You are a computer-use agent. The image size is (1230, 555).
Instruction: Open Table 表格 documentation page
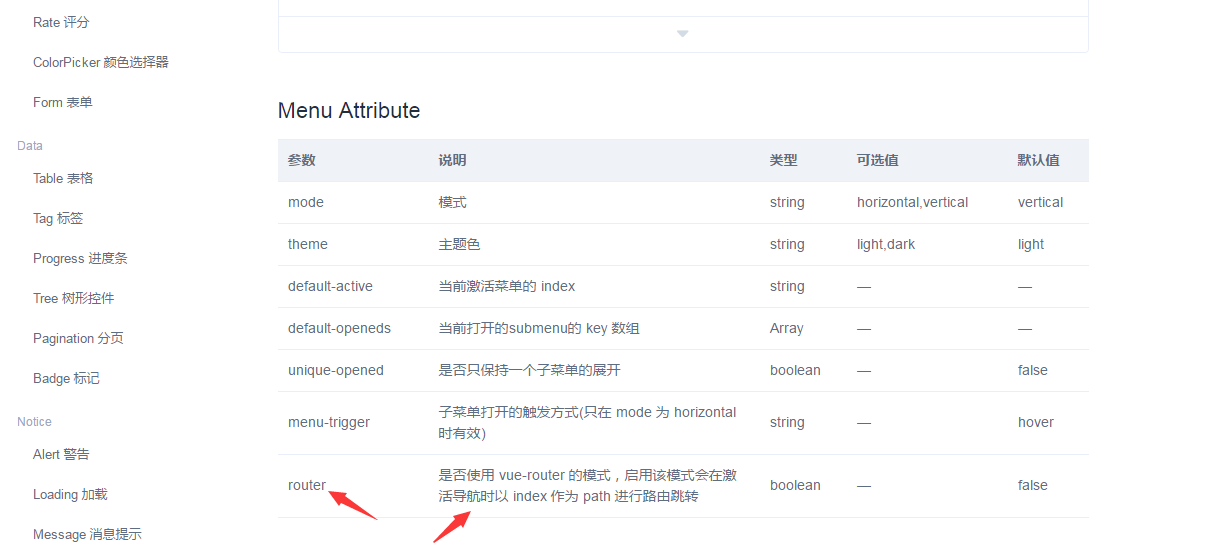coord(63,178)
